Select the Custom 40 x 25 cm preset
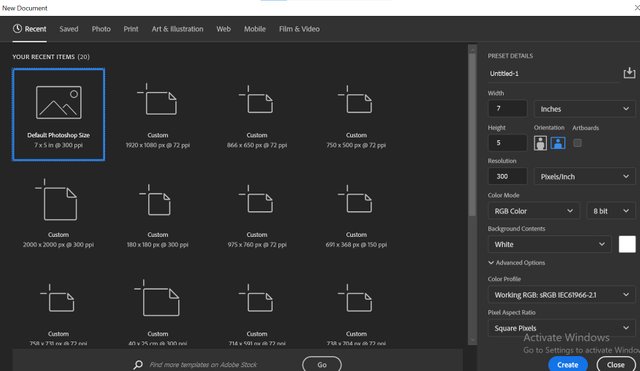 (158, 312)
